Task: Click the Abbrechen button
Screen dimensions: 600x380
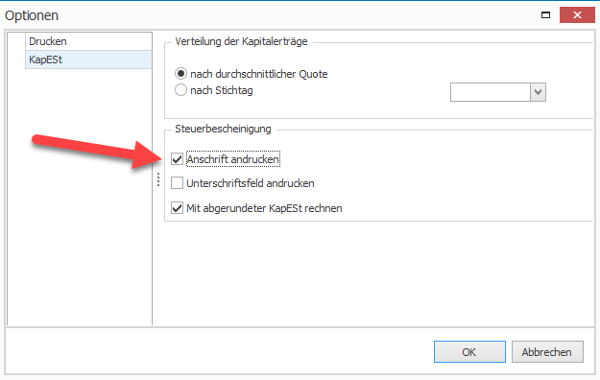Action: [547, 352]
